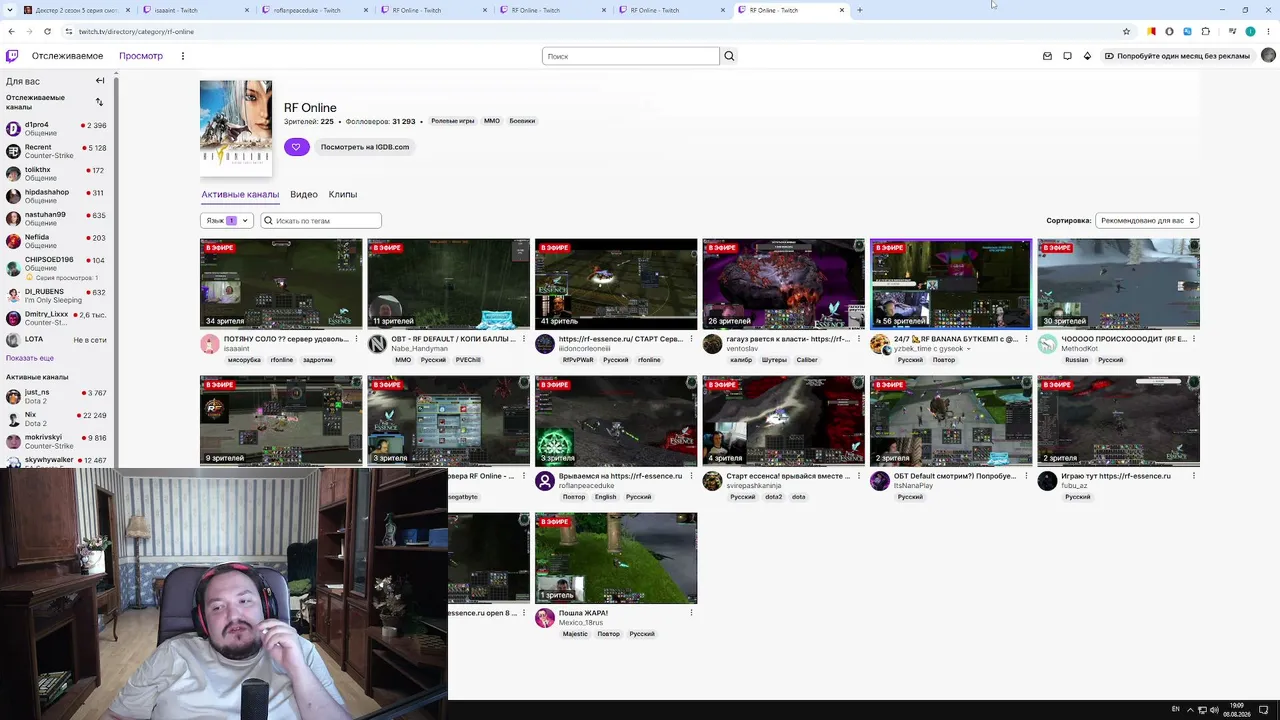Switch to the 'Активные каналы' tab
This screenshot has height=720, width=1280.
coord(240,194)
